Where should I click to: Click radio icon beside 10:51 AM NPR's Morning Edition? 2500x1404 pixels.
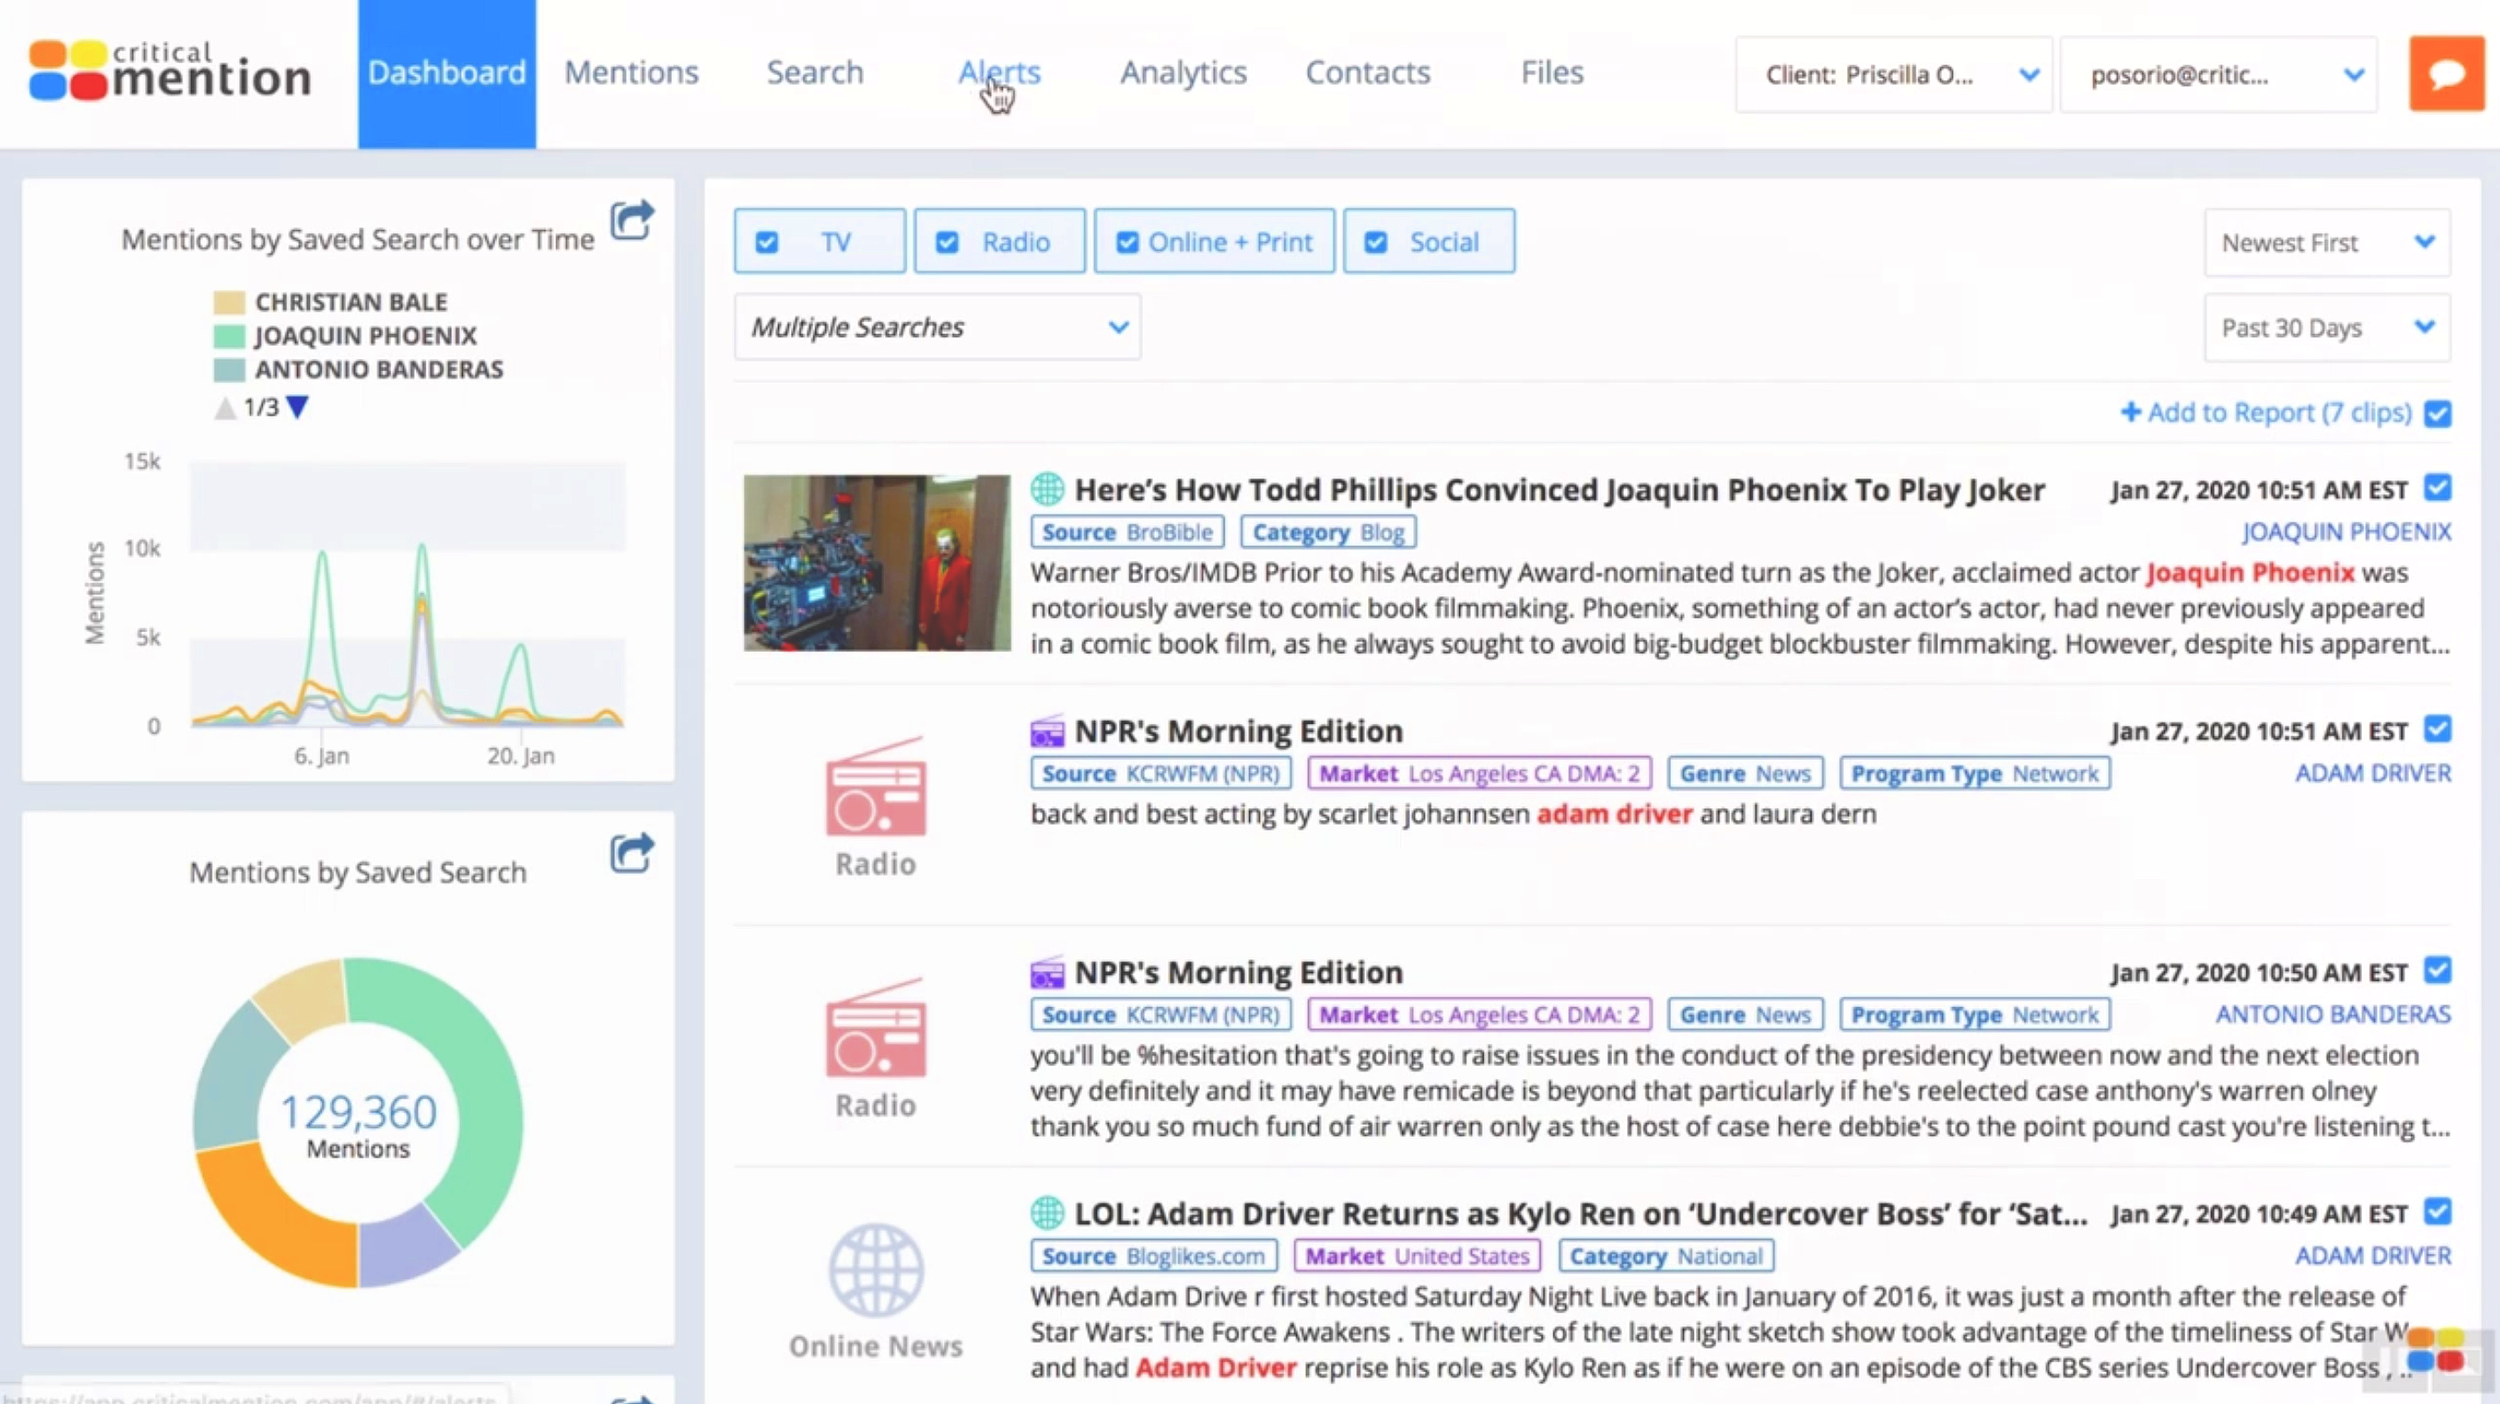tap(1047, 731)
